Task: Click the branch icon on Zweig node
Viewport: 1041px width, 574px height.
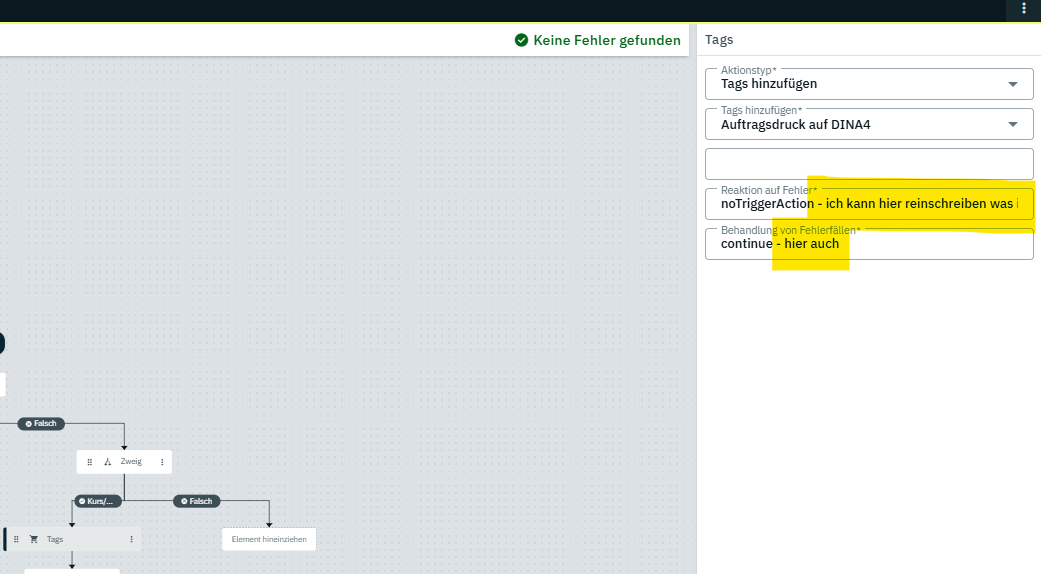Action: [x=107, y=462]
